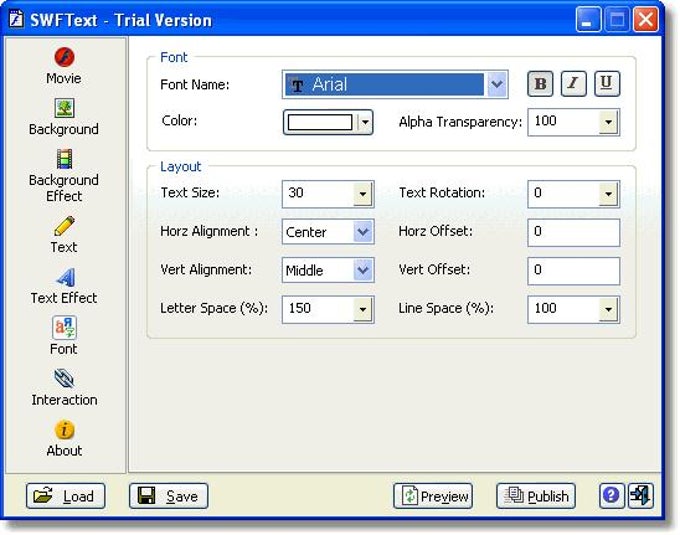Image resolution: width=680 pixels, height=535 pixels.
Task: Expand the Text Rotation dropdown
Action: [608, 194]
